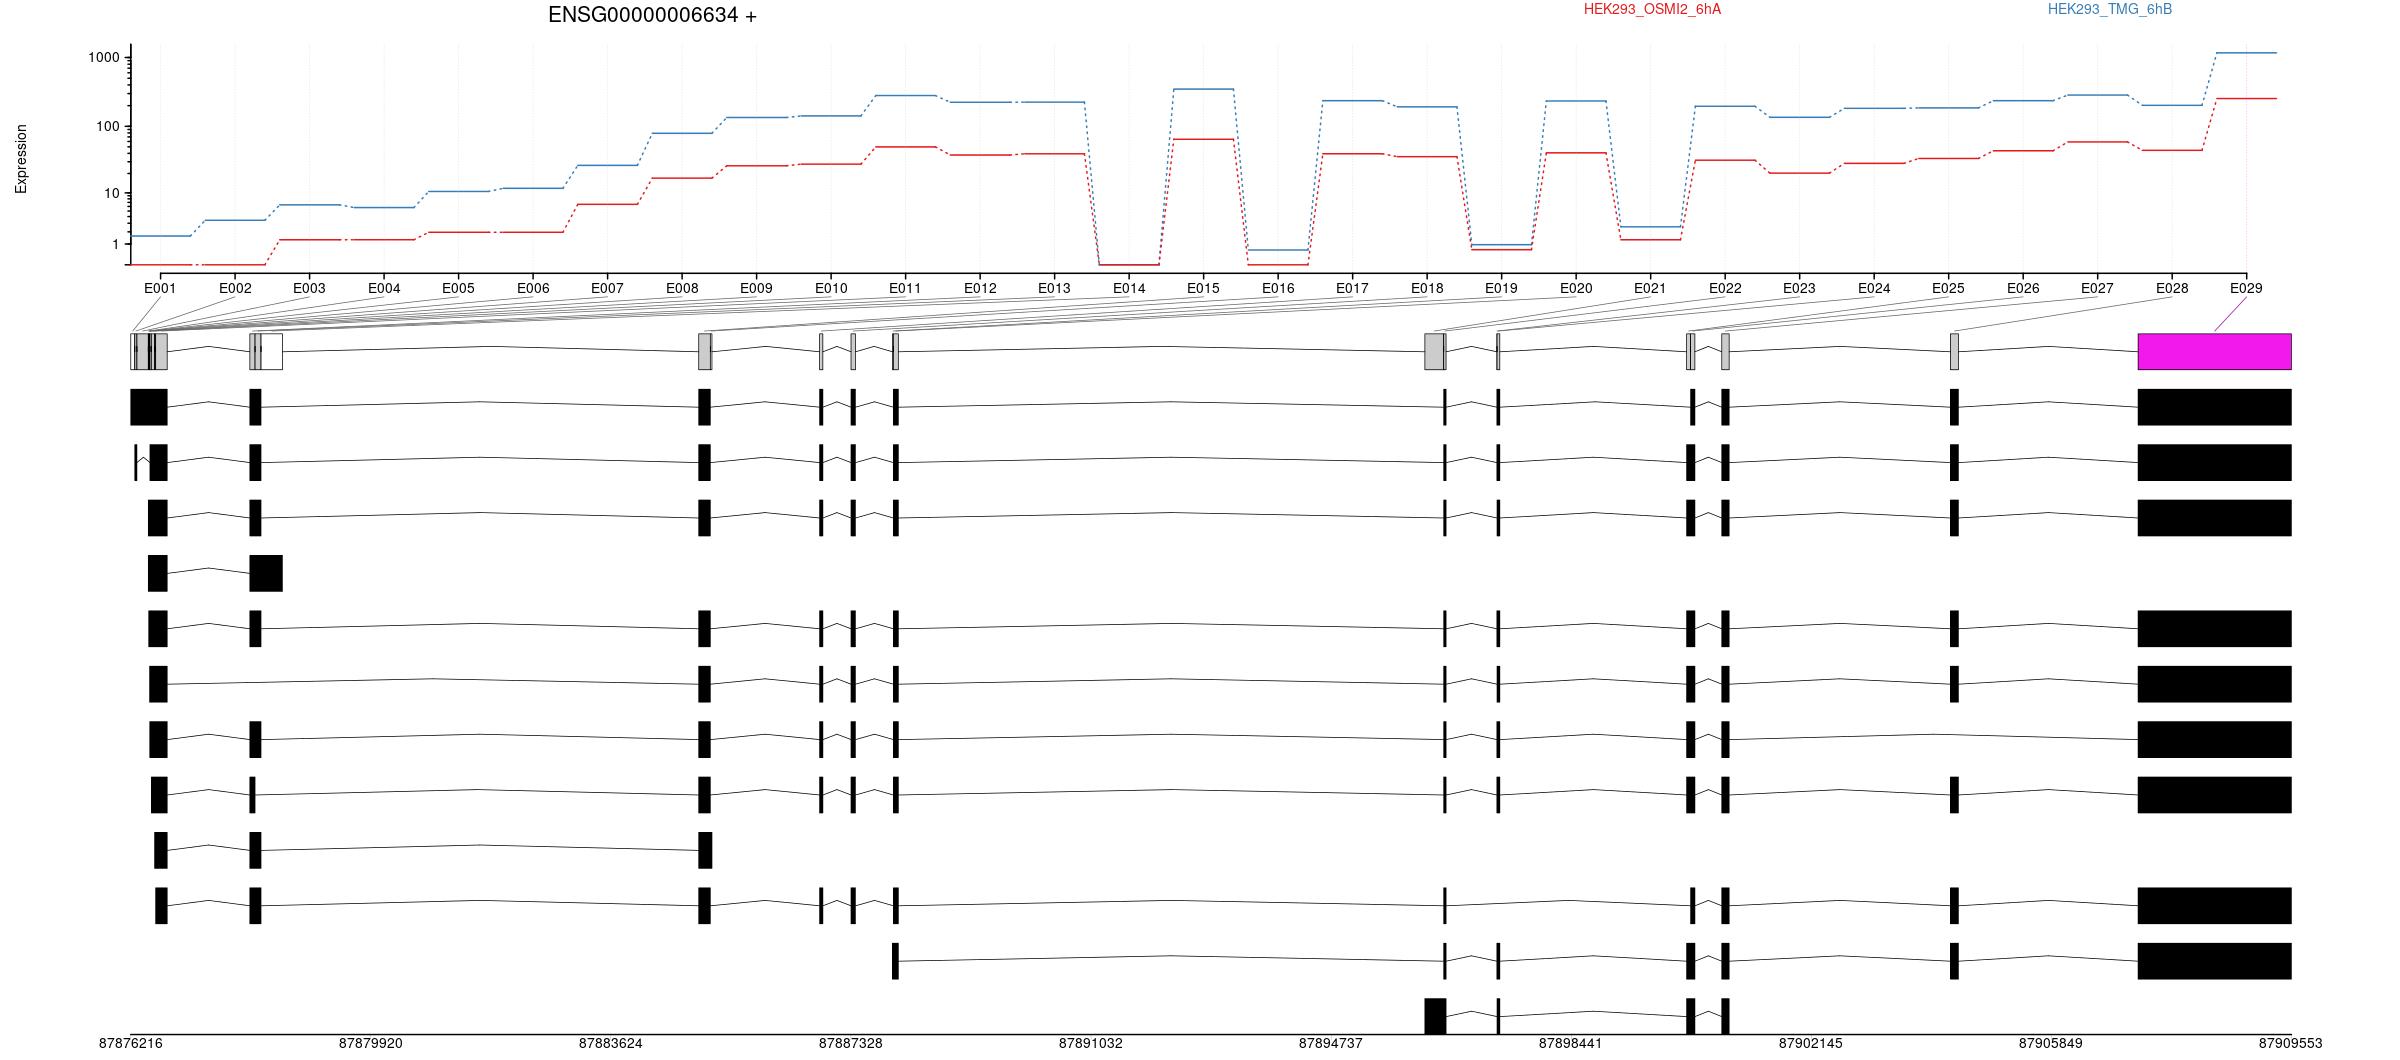Select the HEK293_OSMI2_6hA legend label
Screen dimensions: 2400x1060
[x=1652, y=9]
